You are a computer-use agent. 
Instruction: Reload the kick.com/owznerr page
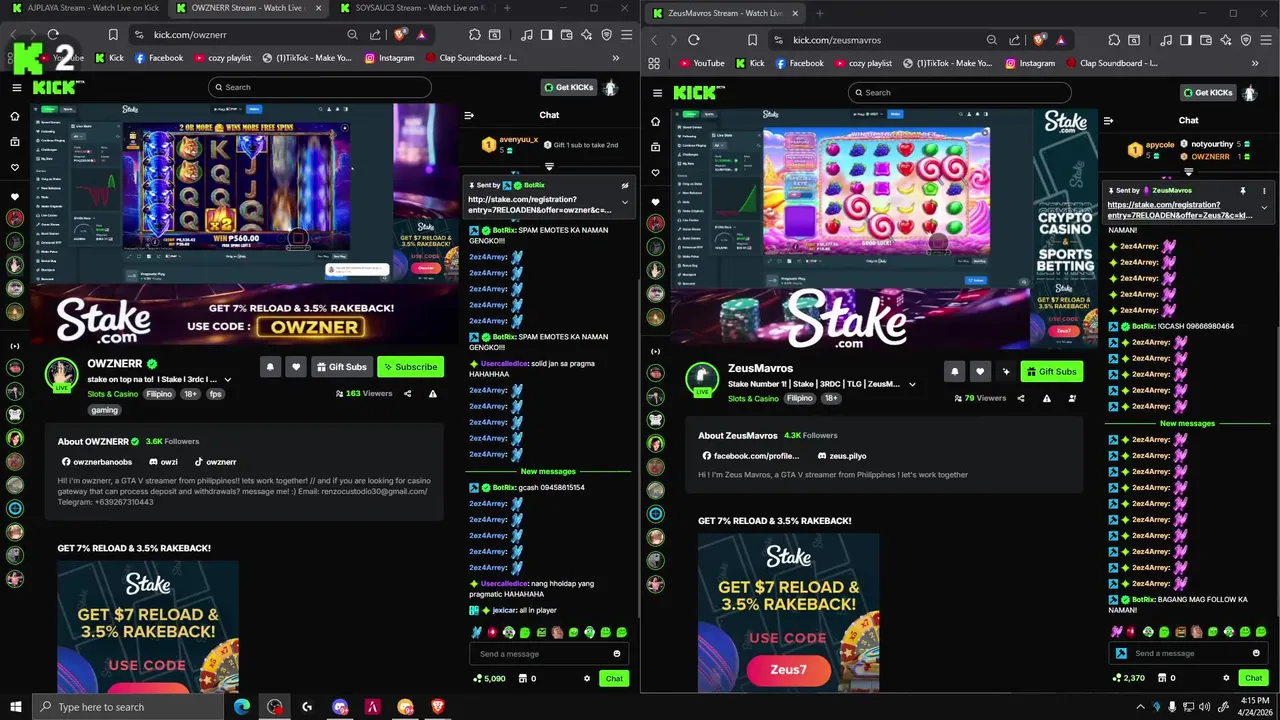[53, 35]
